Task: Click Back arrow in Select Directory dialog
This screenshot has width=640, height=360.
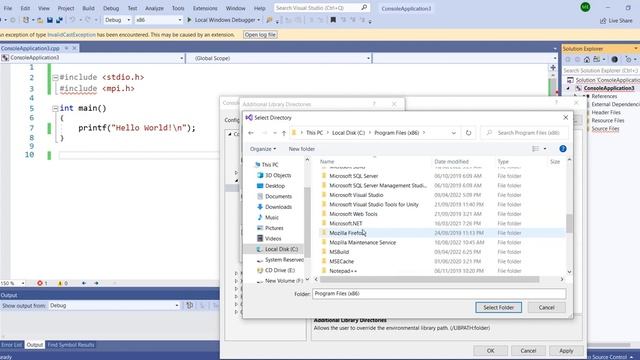Action: [x=251, y=133]
